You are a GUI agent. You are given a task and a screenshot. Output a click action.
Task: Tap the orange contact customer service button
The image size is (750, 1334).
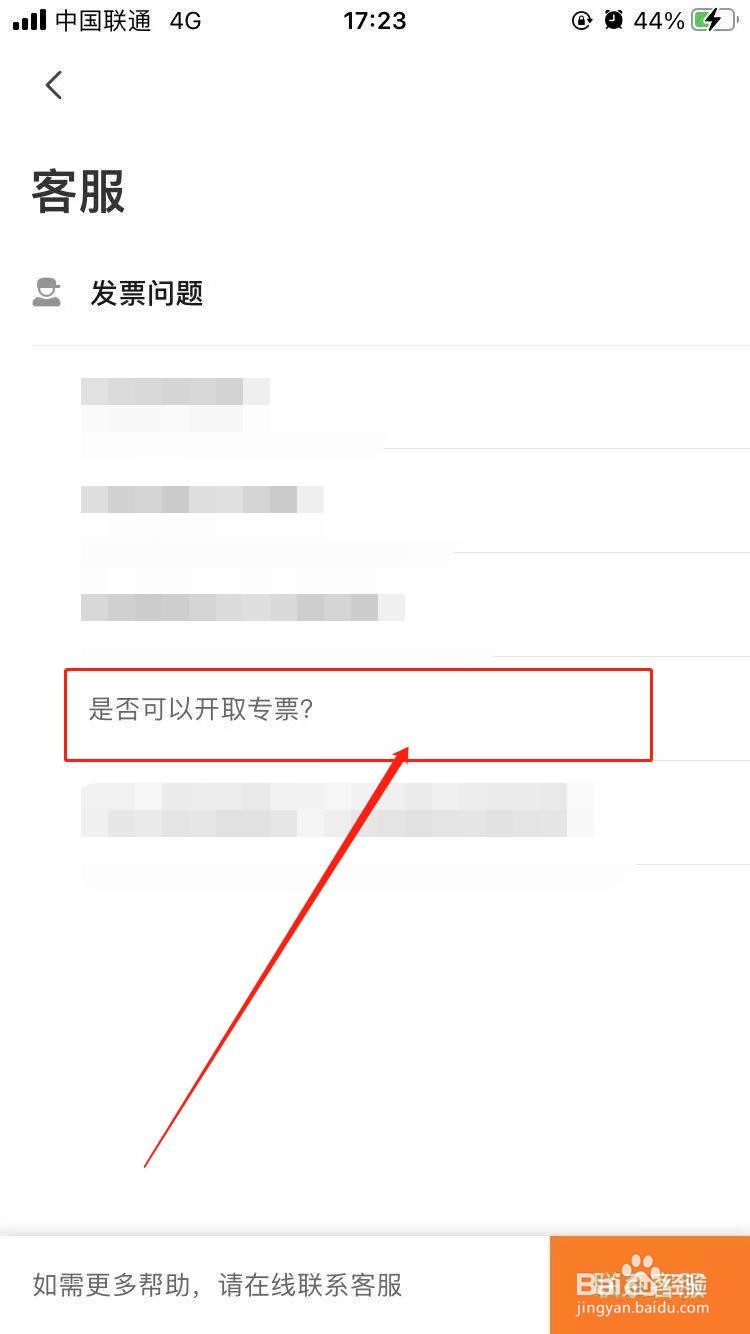[650, 1285]
